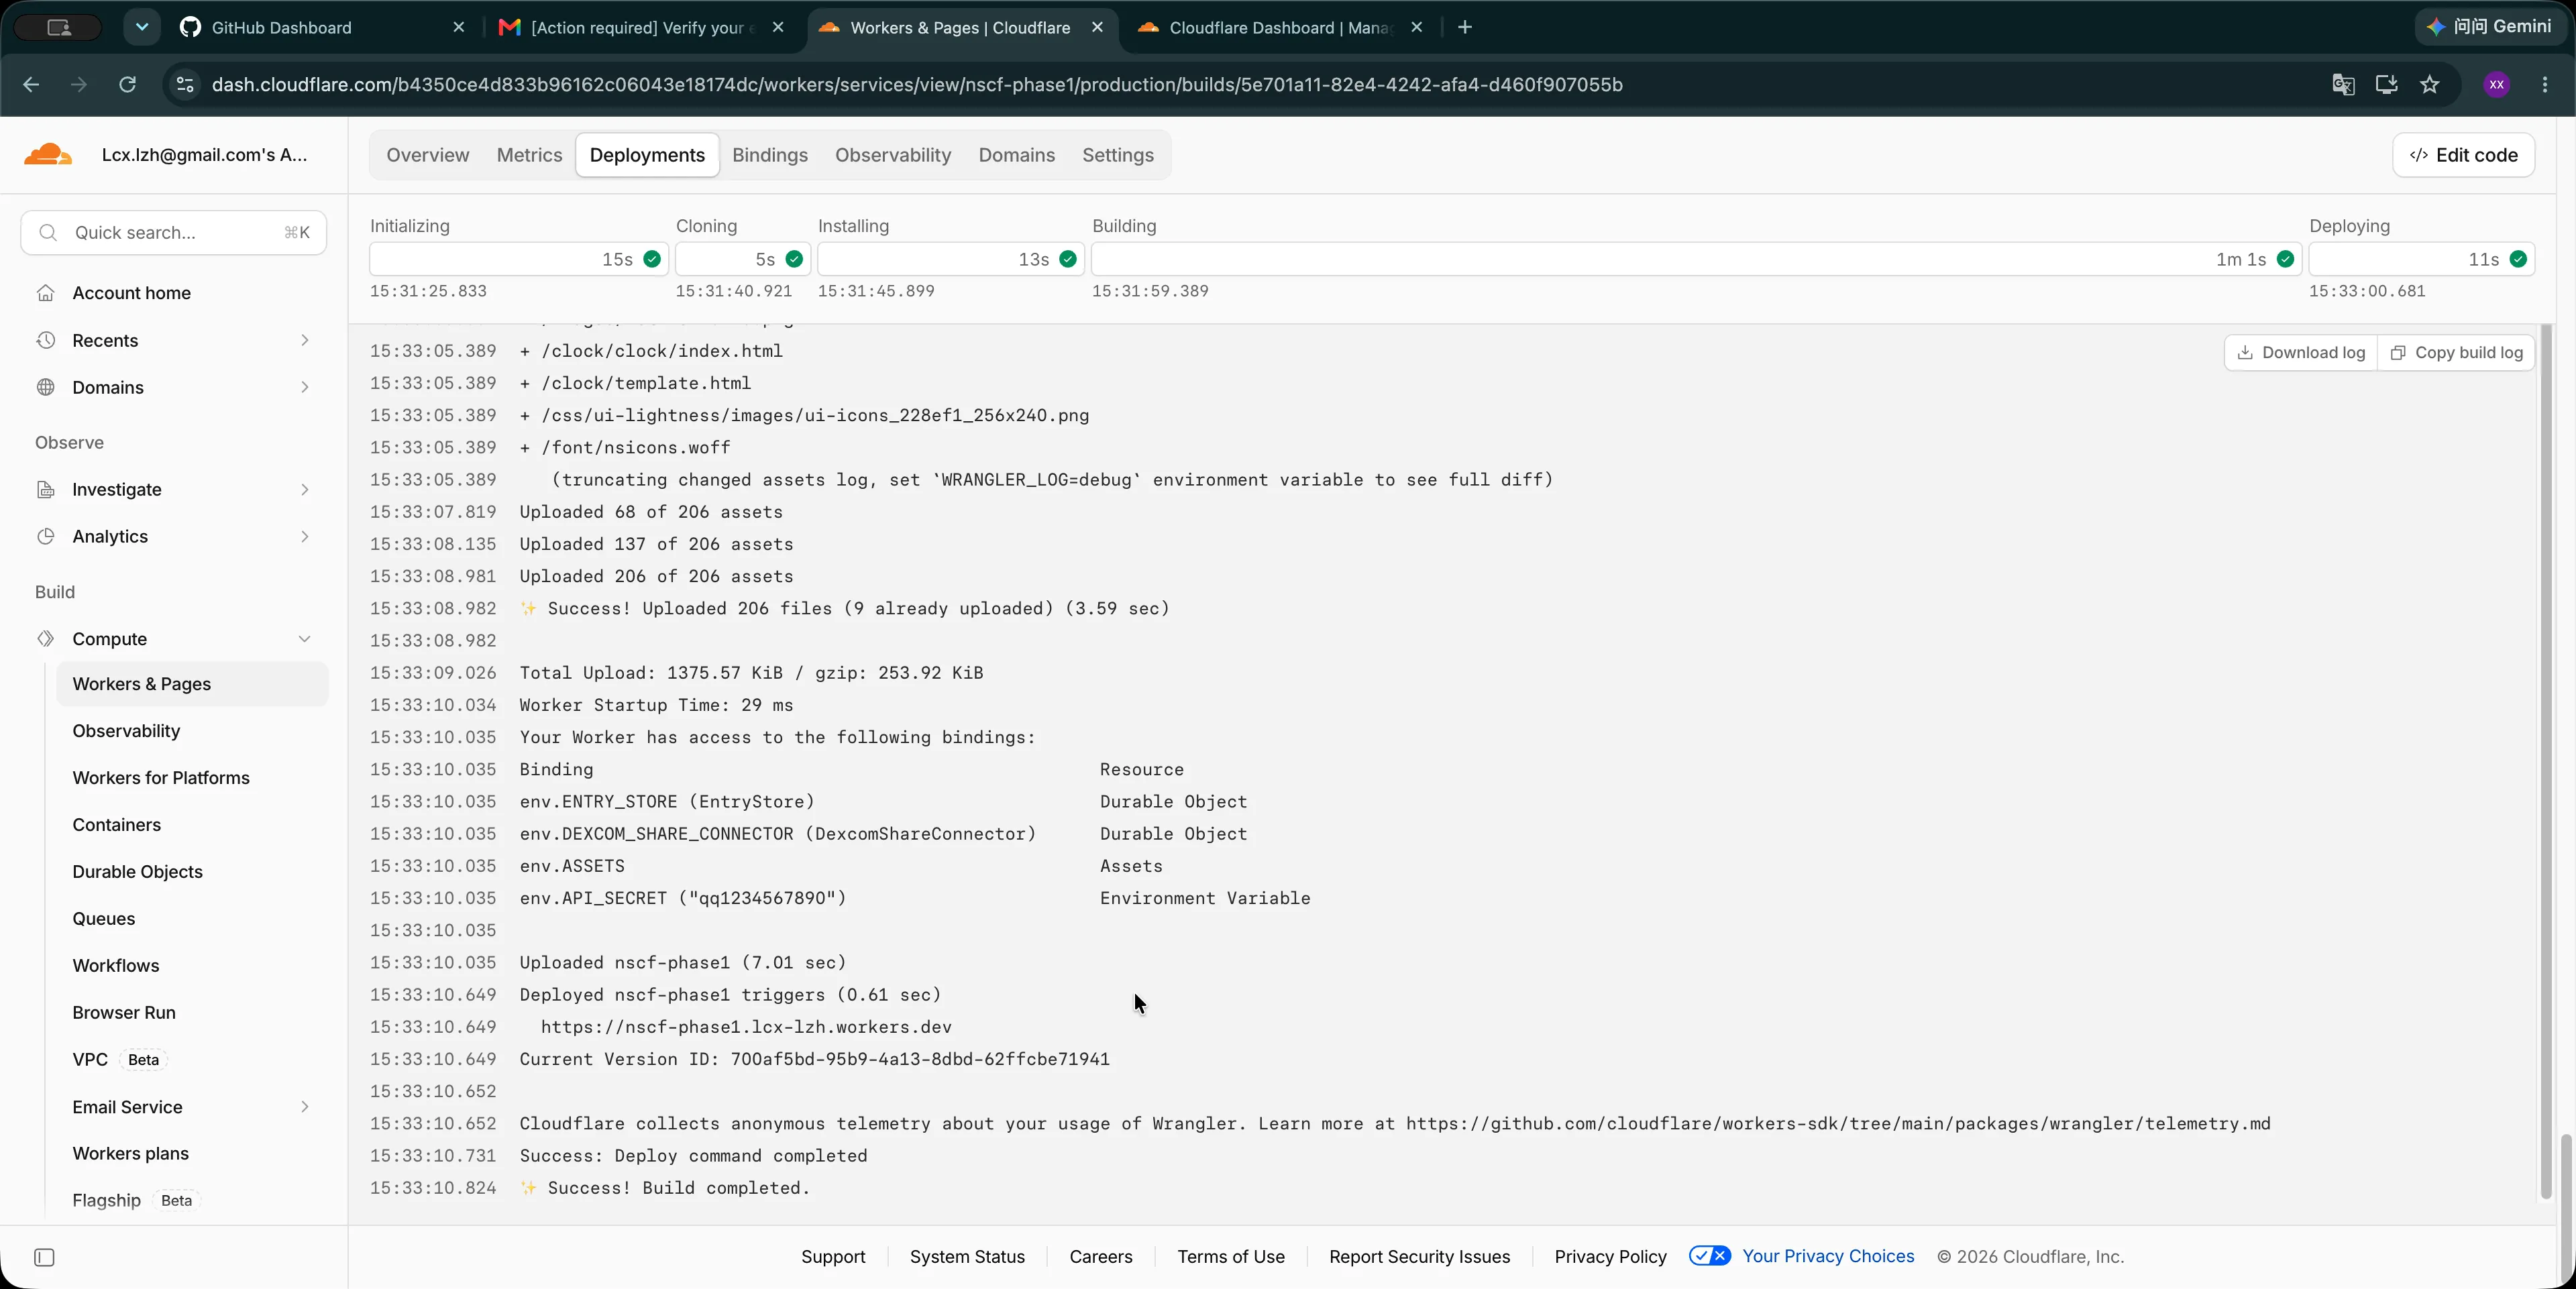Screen dimensions: 2576x1289
Task: Click the install app icon in address bar
Action: [x=2387, y=85]
